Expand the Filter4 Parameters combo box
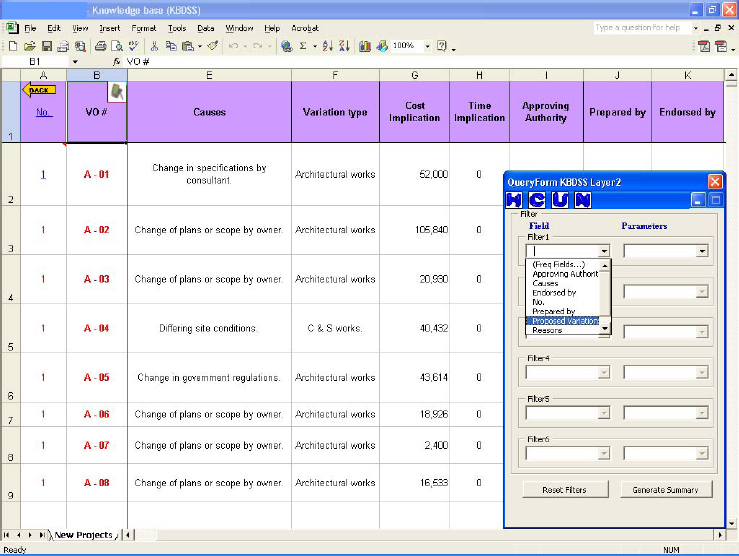739x556 pixels. click(x=702, y=373)
